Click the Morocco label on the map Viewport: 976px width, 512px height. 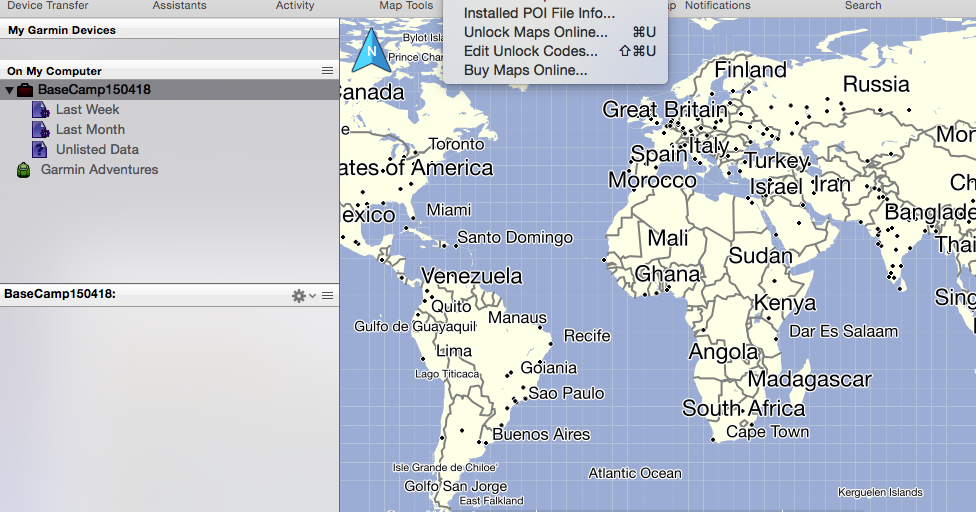click(652, 180)
